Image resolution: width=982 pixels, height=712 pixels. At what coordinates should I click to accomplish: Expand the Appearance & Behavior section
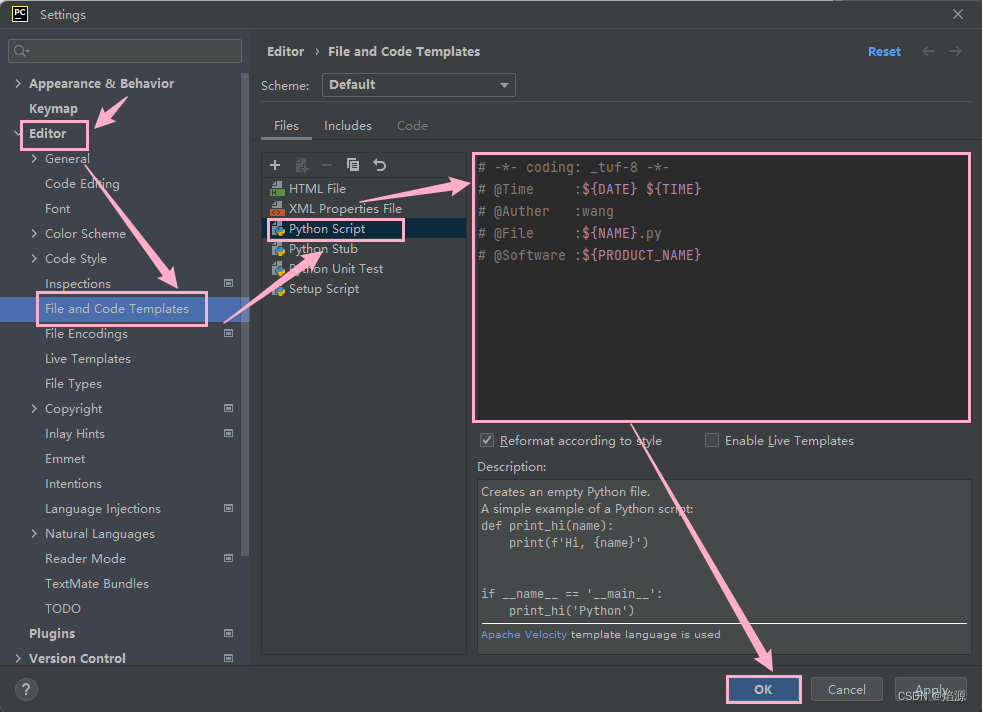pyautogui.click(x=18, y=83)
